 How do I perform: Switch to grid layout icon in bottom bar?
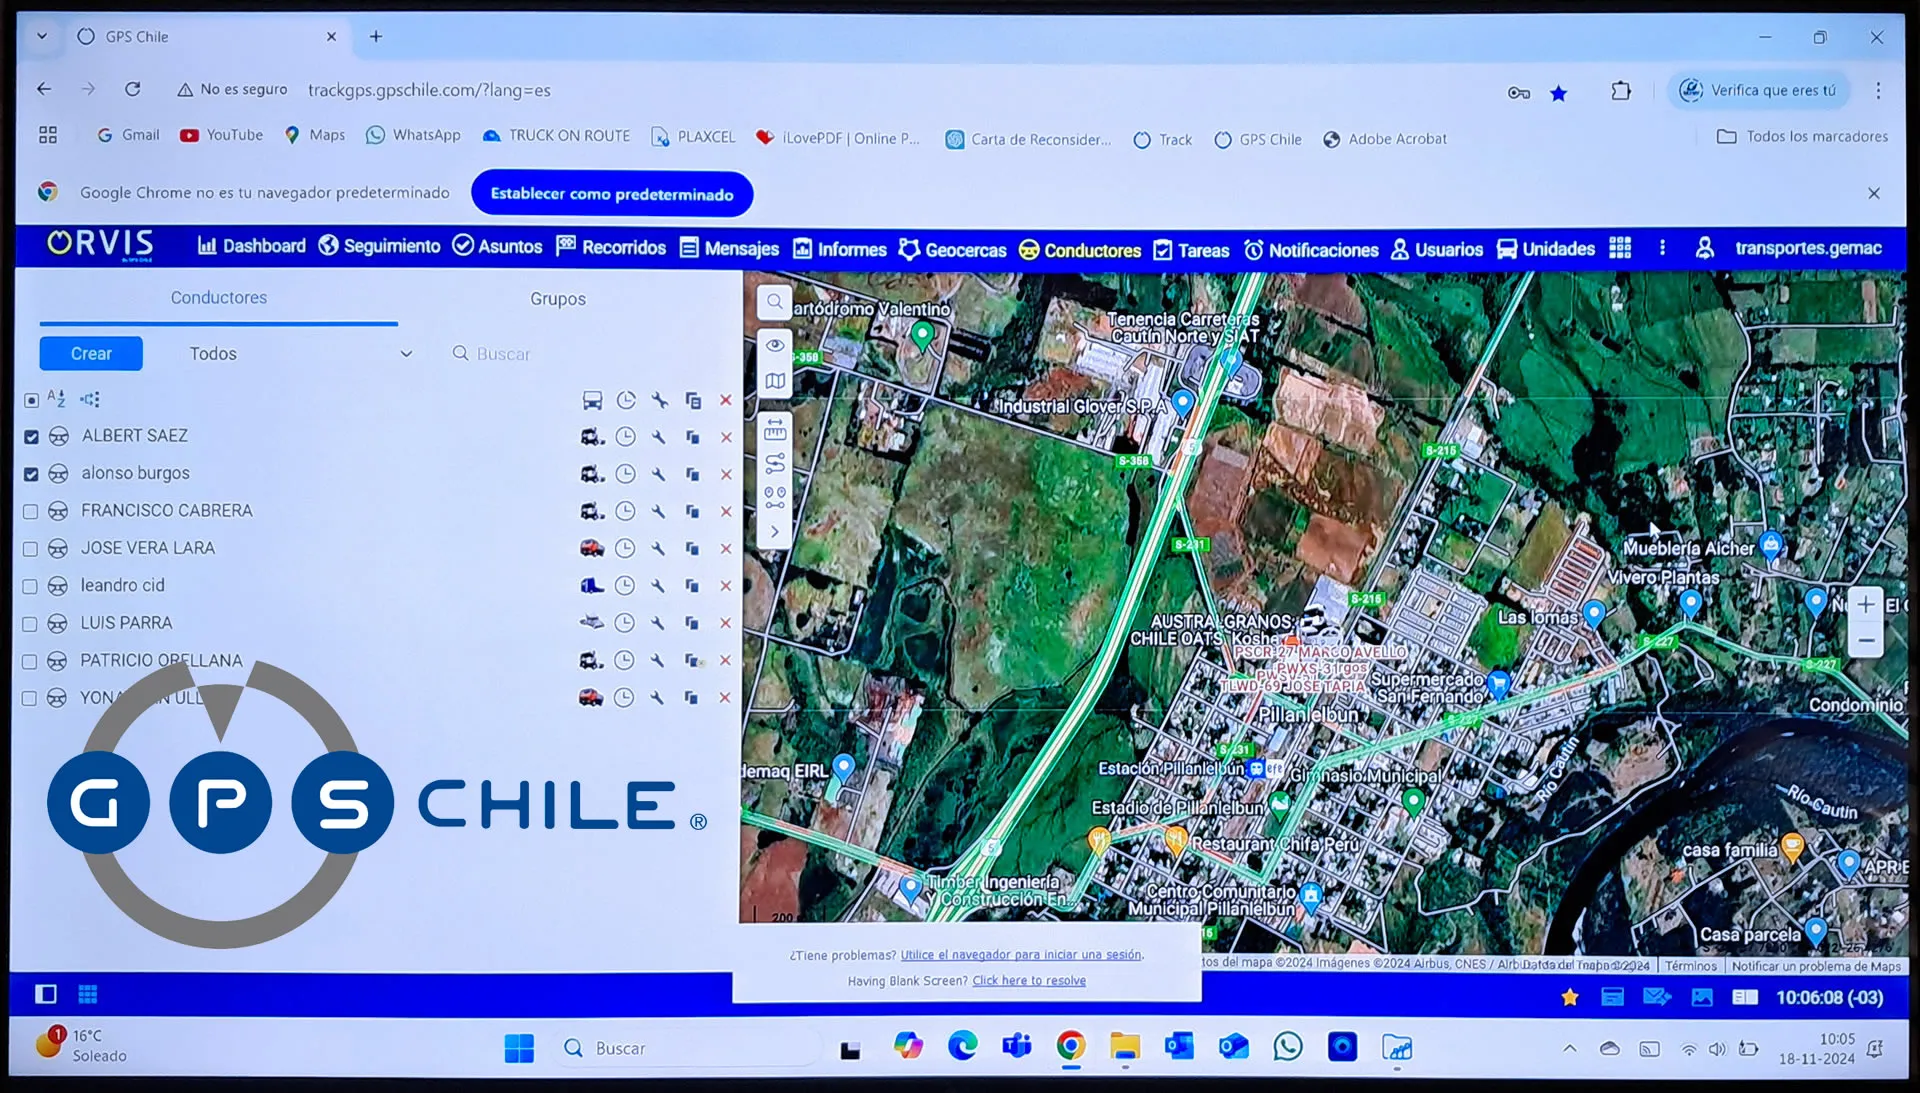coord(88,994)
